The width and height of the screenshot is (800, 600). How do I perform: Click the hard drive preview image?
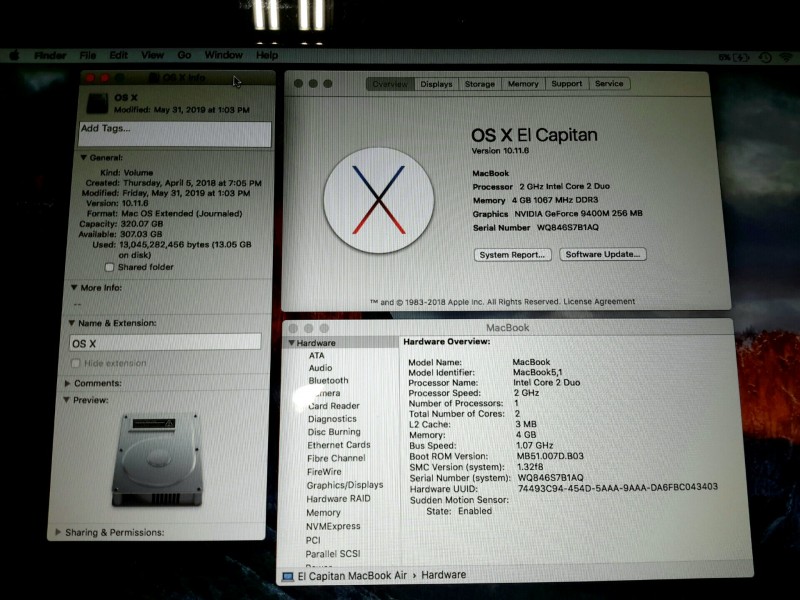click(x=158, y=459)
